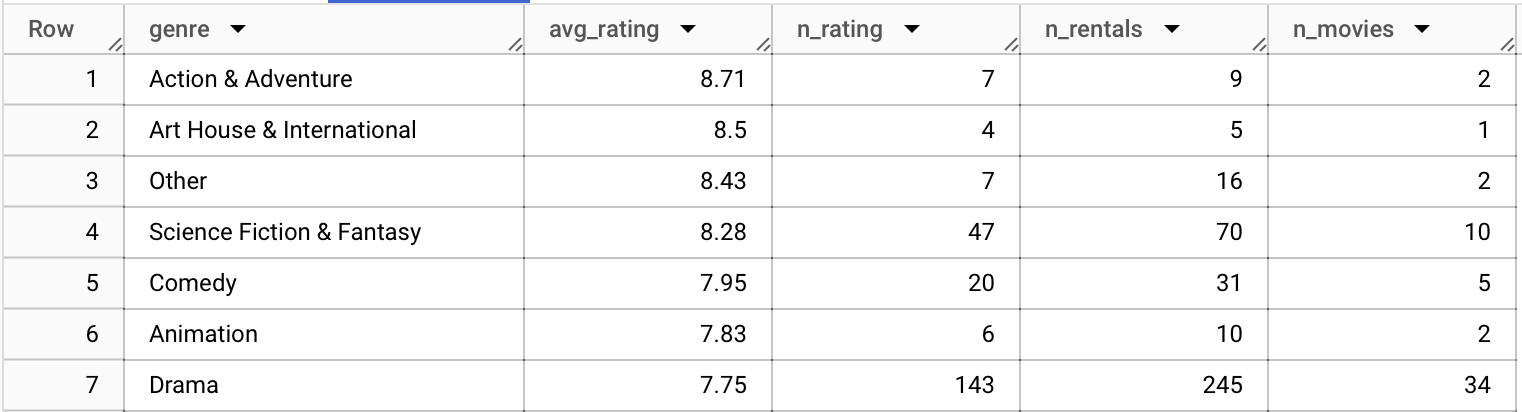This screenshot has width=1522, height=412.
Task: Click the genre column resize handle icon
Action: 515,44
